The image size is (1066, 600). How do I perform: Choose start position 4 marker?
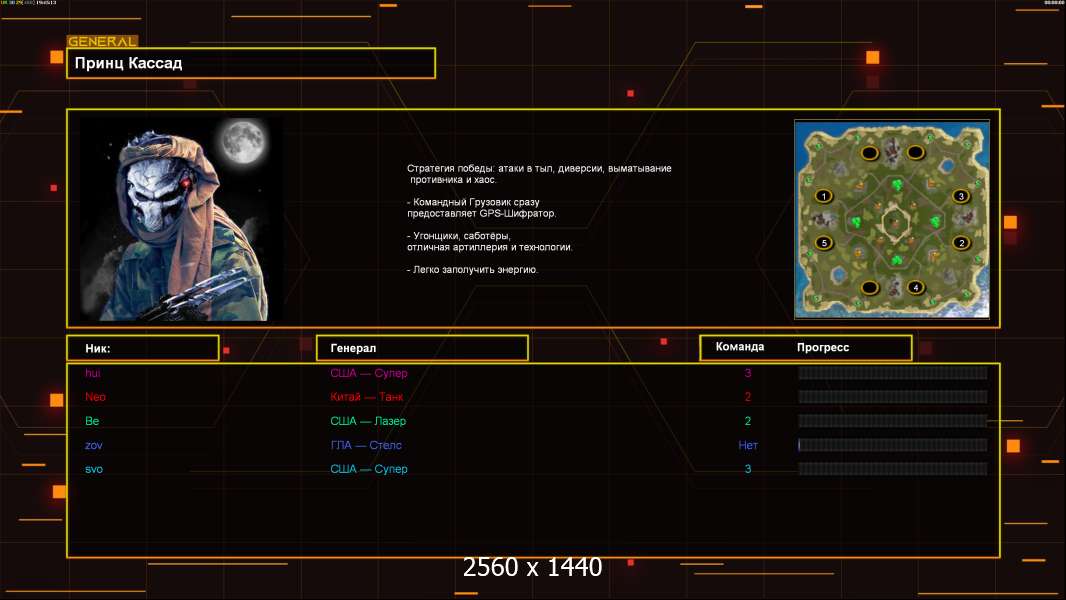pyautogui.click(x=915, y=288)
